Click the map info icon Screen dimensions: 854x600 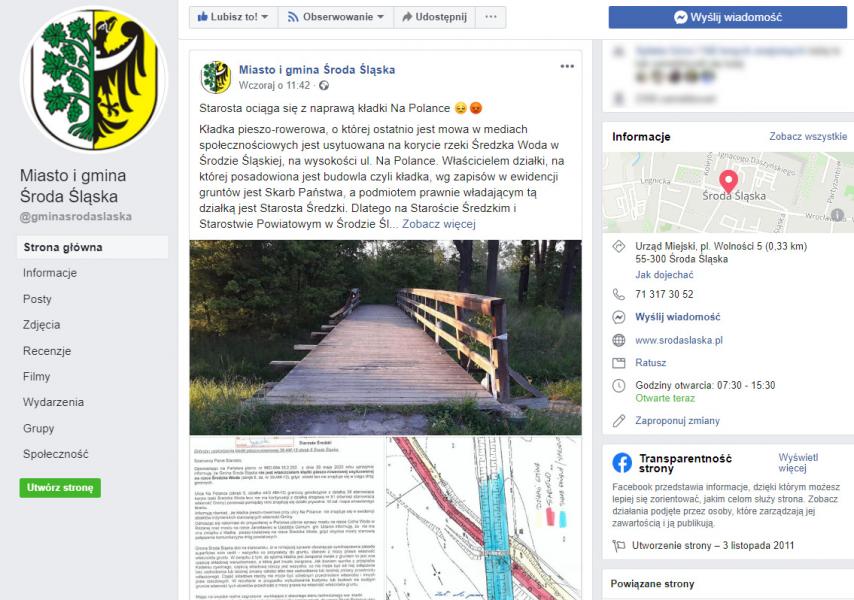pos(837,215)
